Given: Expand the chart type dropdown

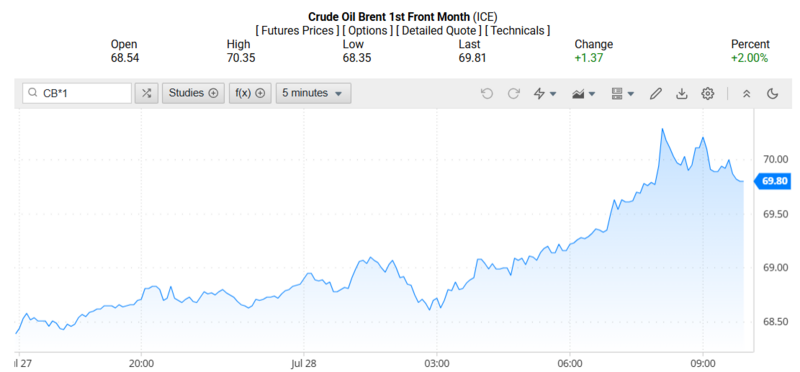Looking at the screenshot, I should 584,93.
